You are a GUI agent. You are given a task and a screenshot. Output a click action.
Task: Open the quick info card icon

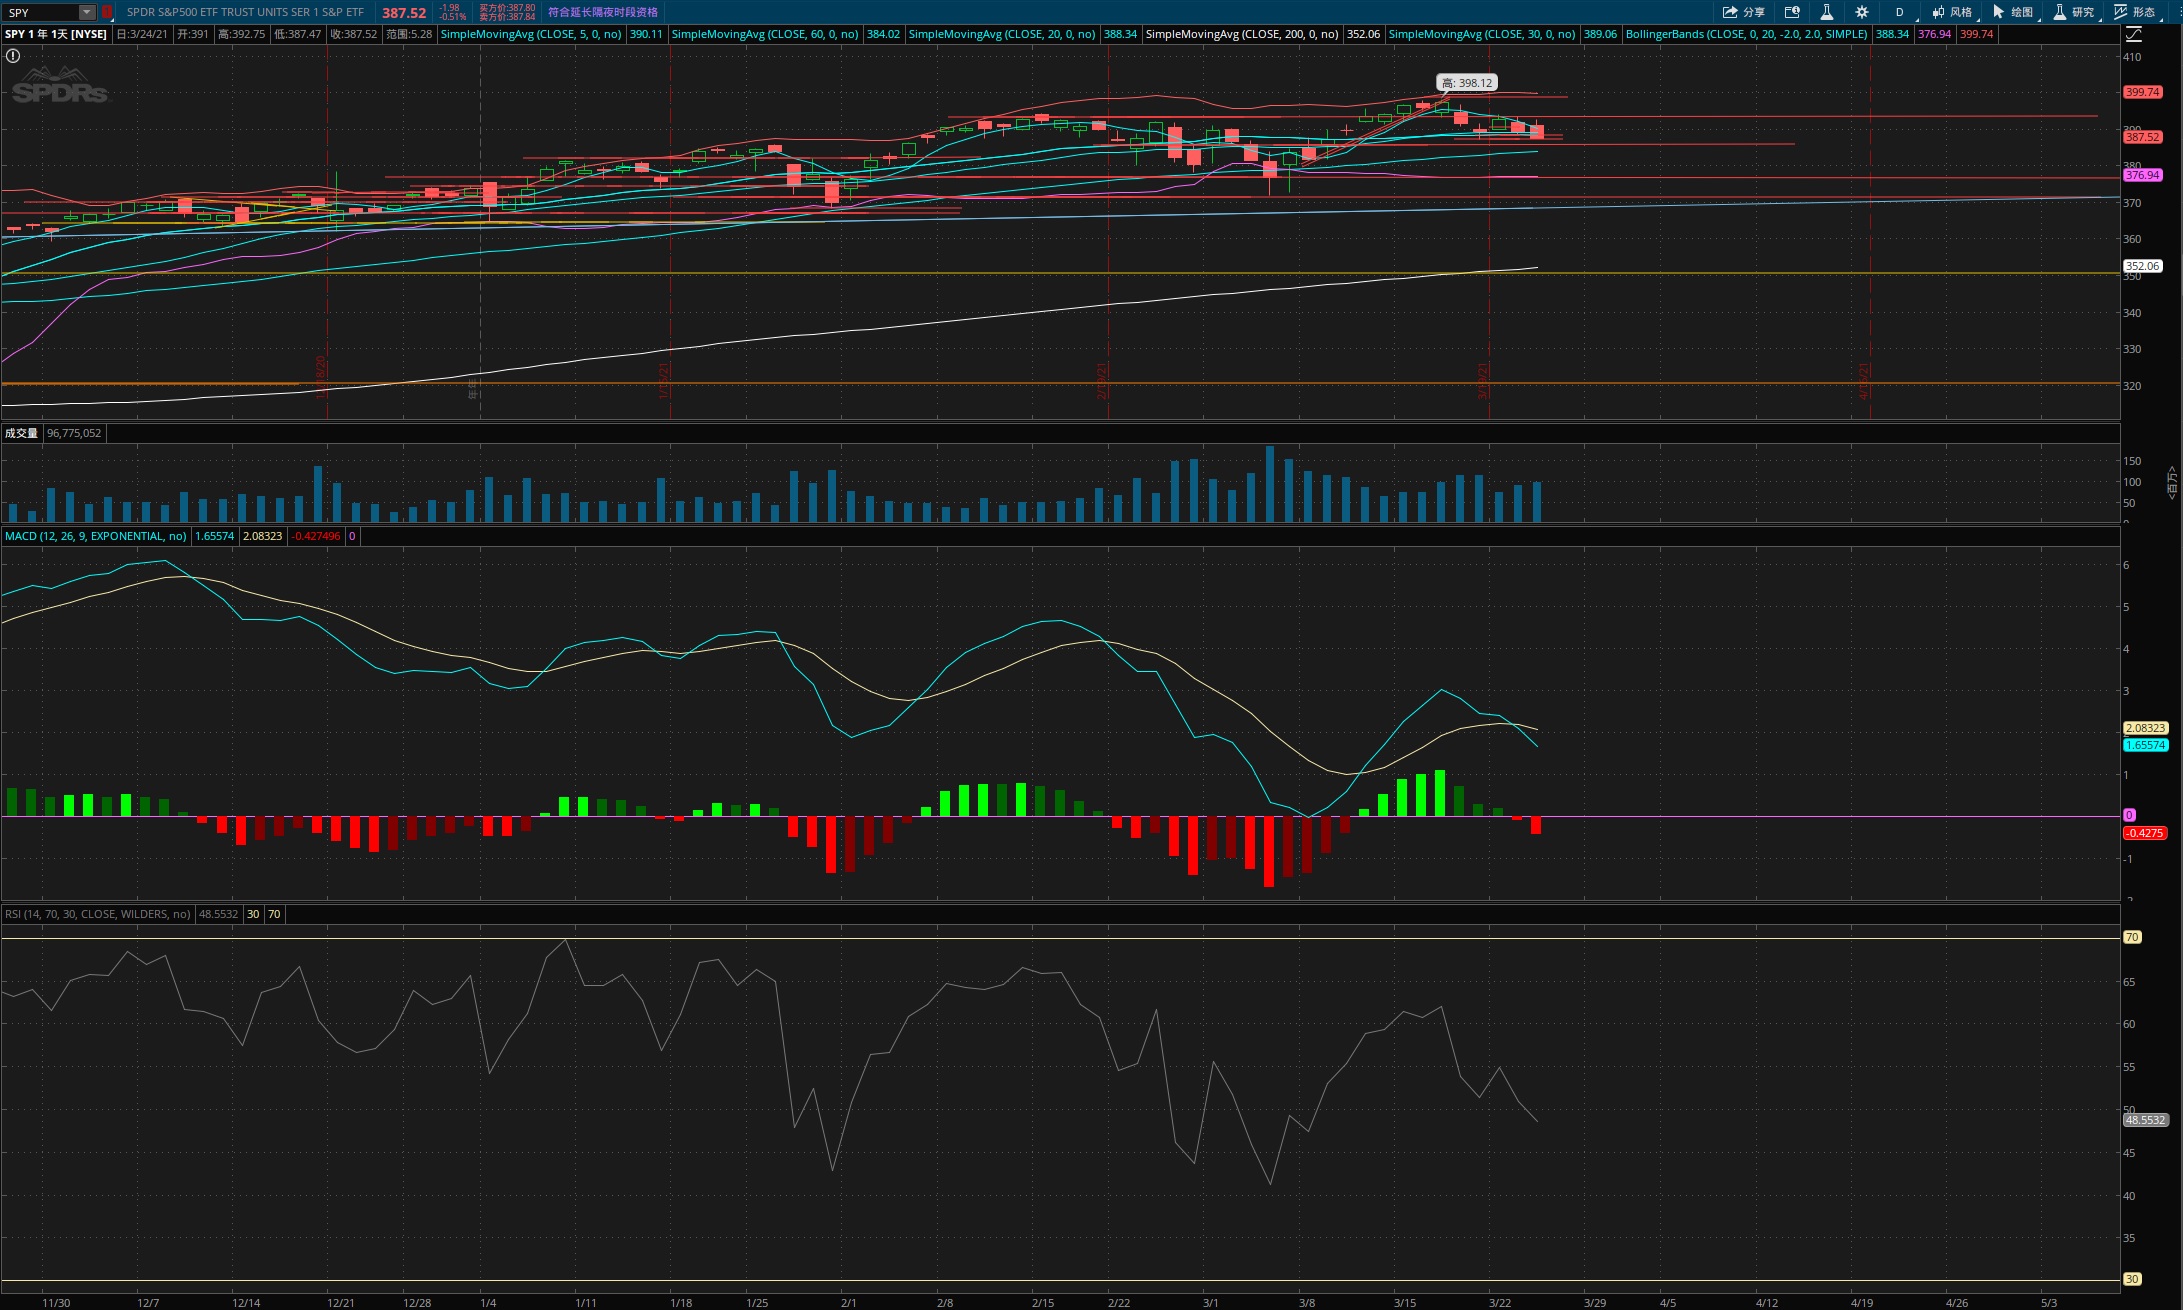[x=1792, y=12]
